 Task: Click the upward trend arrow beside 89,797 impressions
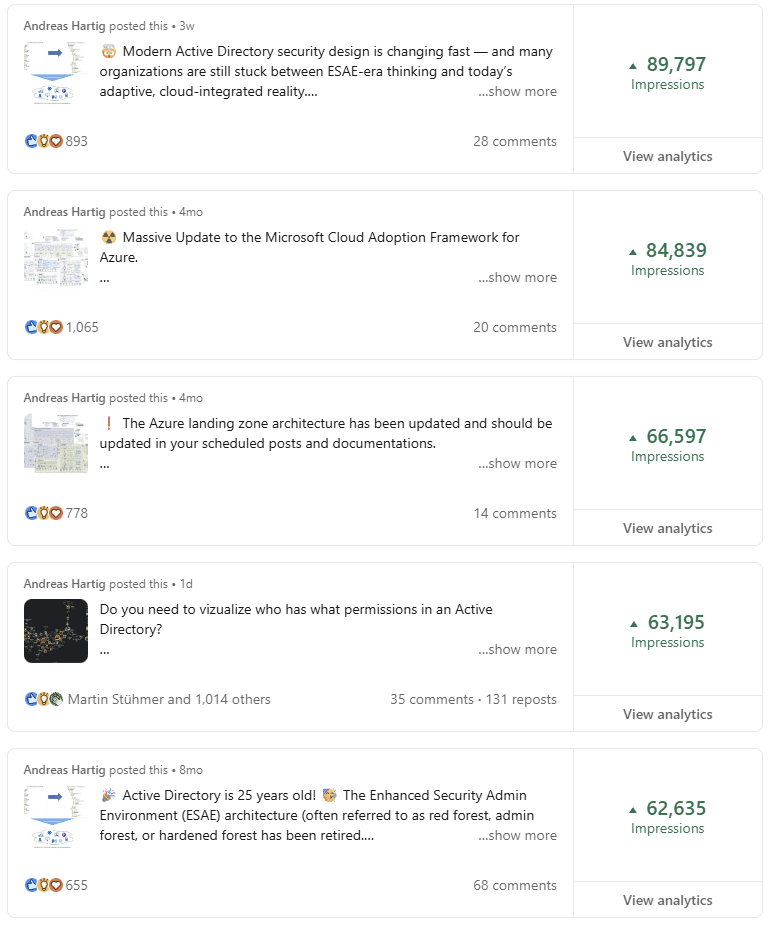click(x=631, y=64)
